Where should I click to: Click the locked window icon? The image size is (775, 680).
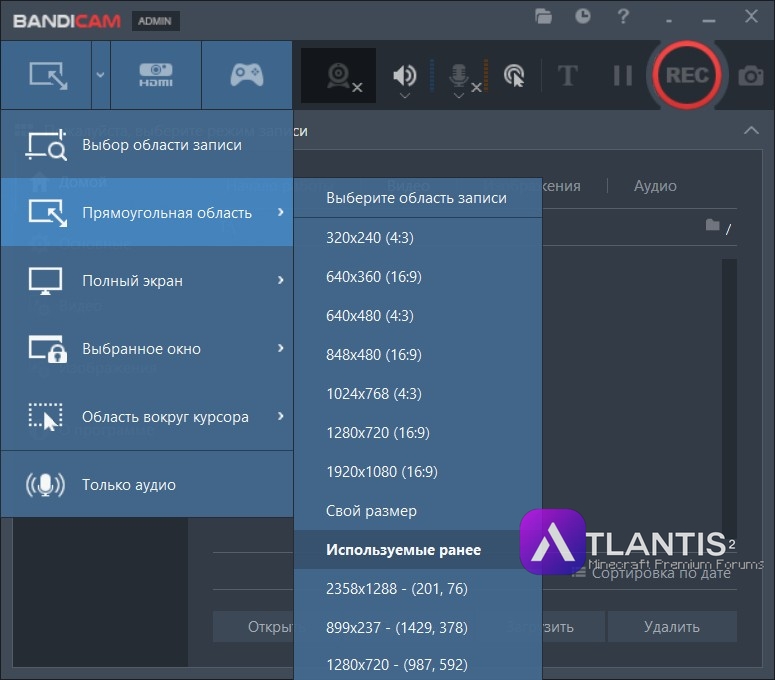[x=47, y=349]
